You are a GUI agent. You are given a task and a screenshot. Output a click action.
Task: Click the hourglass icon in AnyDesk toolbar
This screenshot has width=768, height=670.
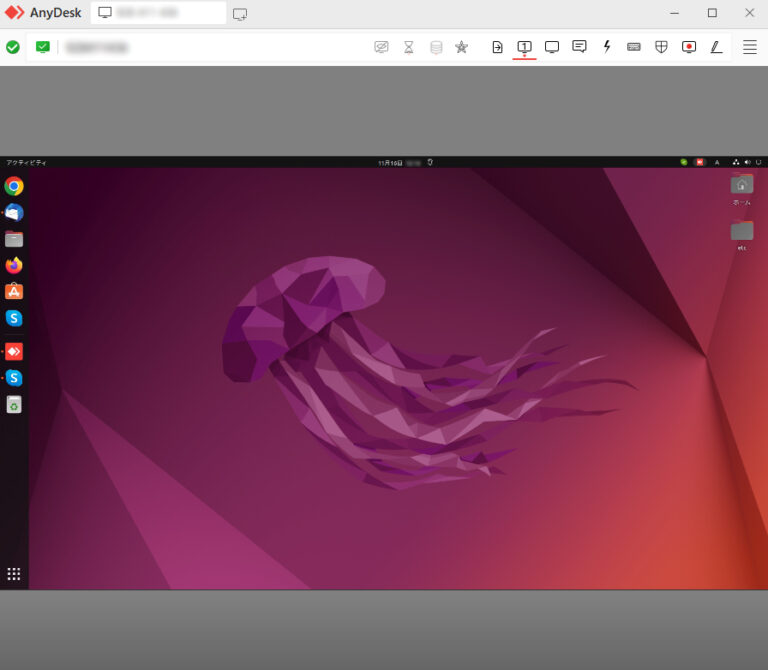tap(408, 47)
